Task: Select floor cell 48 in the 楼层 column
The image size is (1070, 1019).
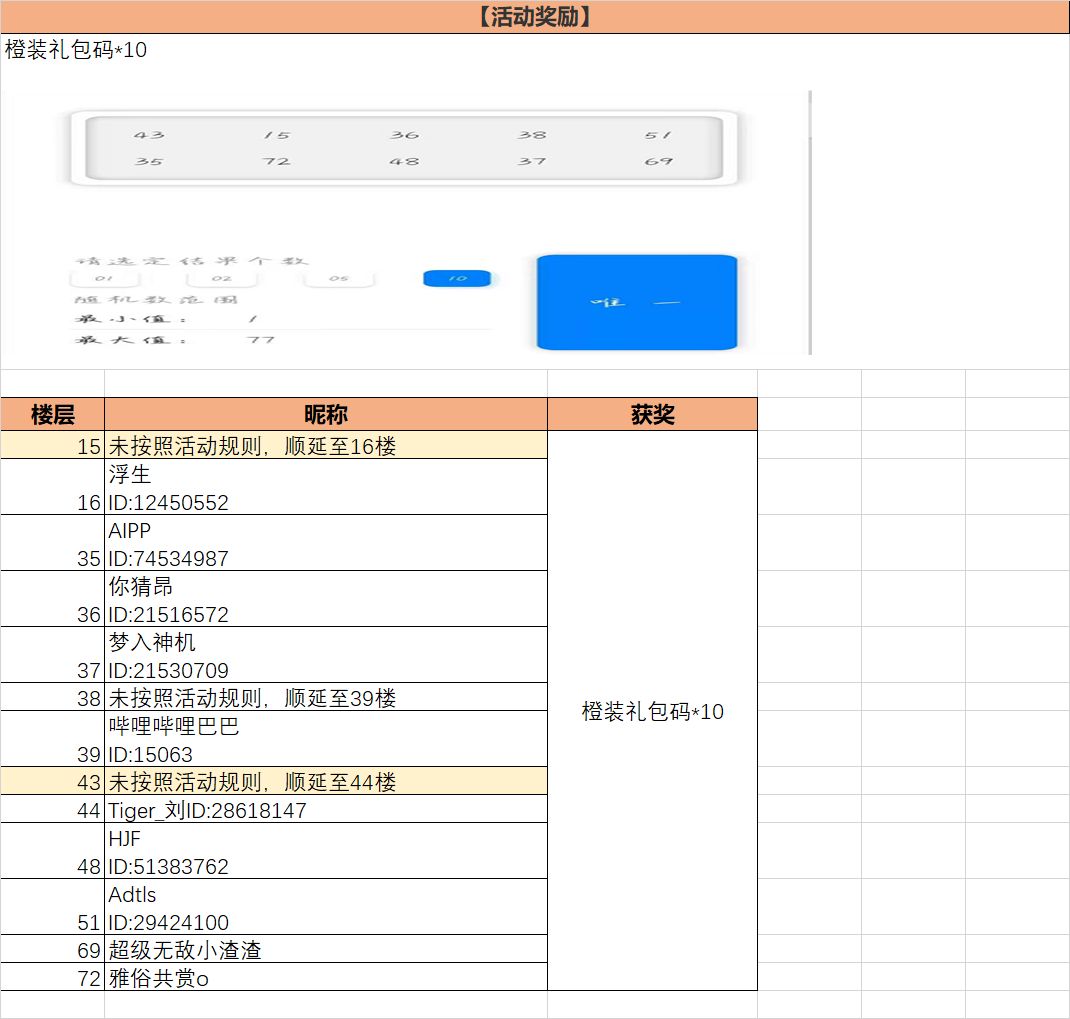Action: click(x=53, y=851)
